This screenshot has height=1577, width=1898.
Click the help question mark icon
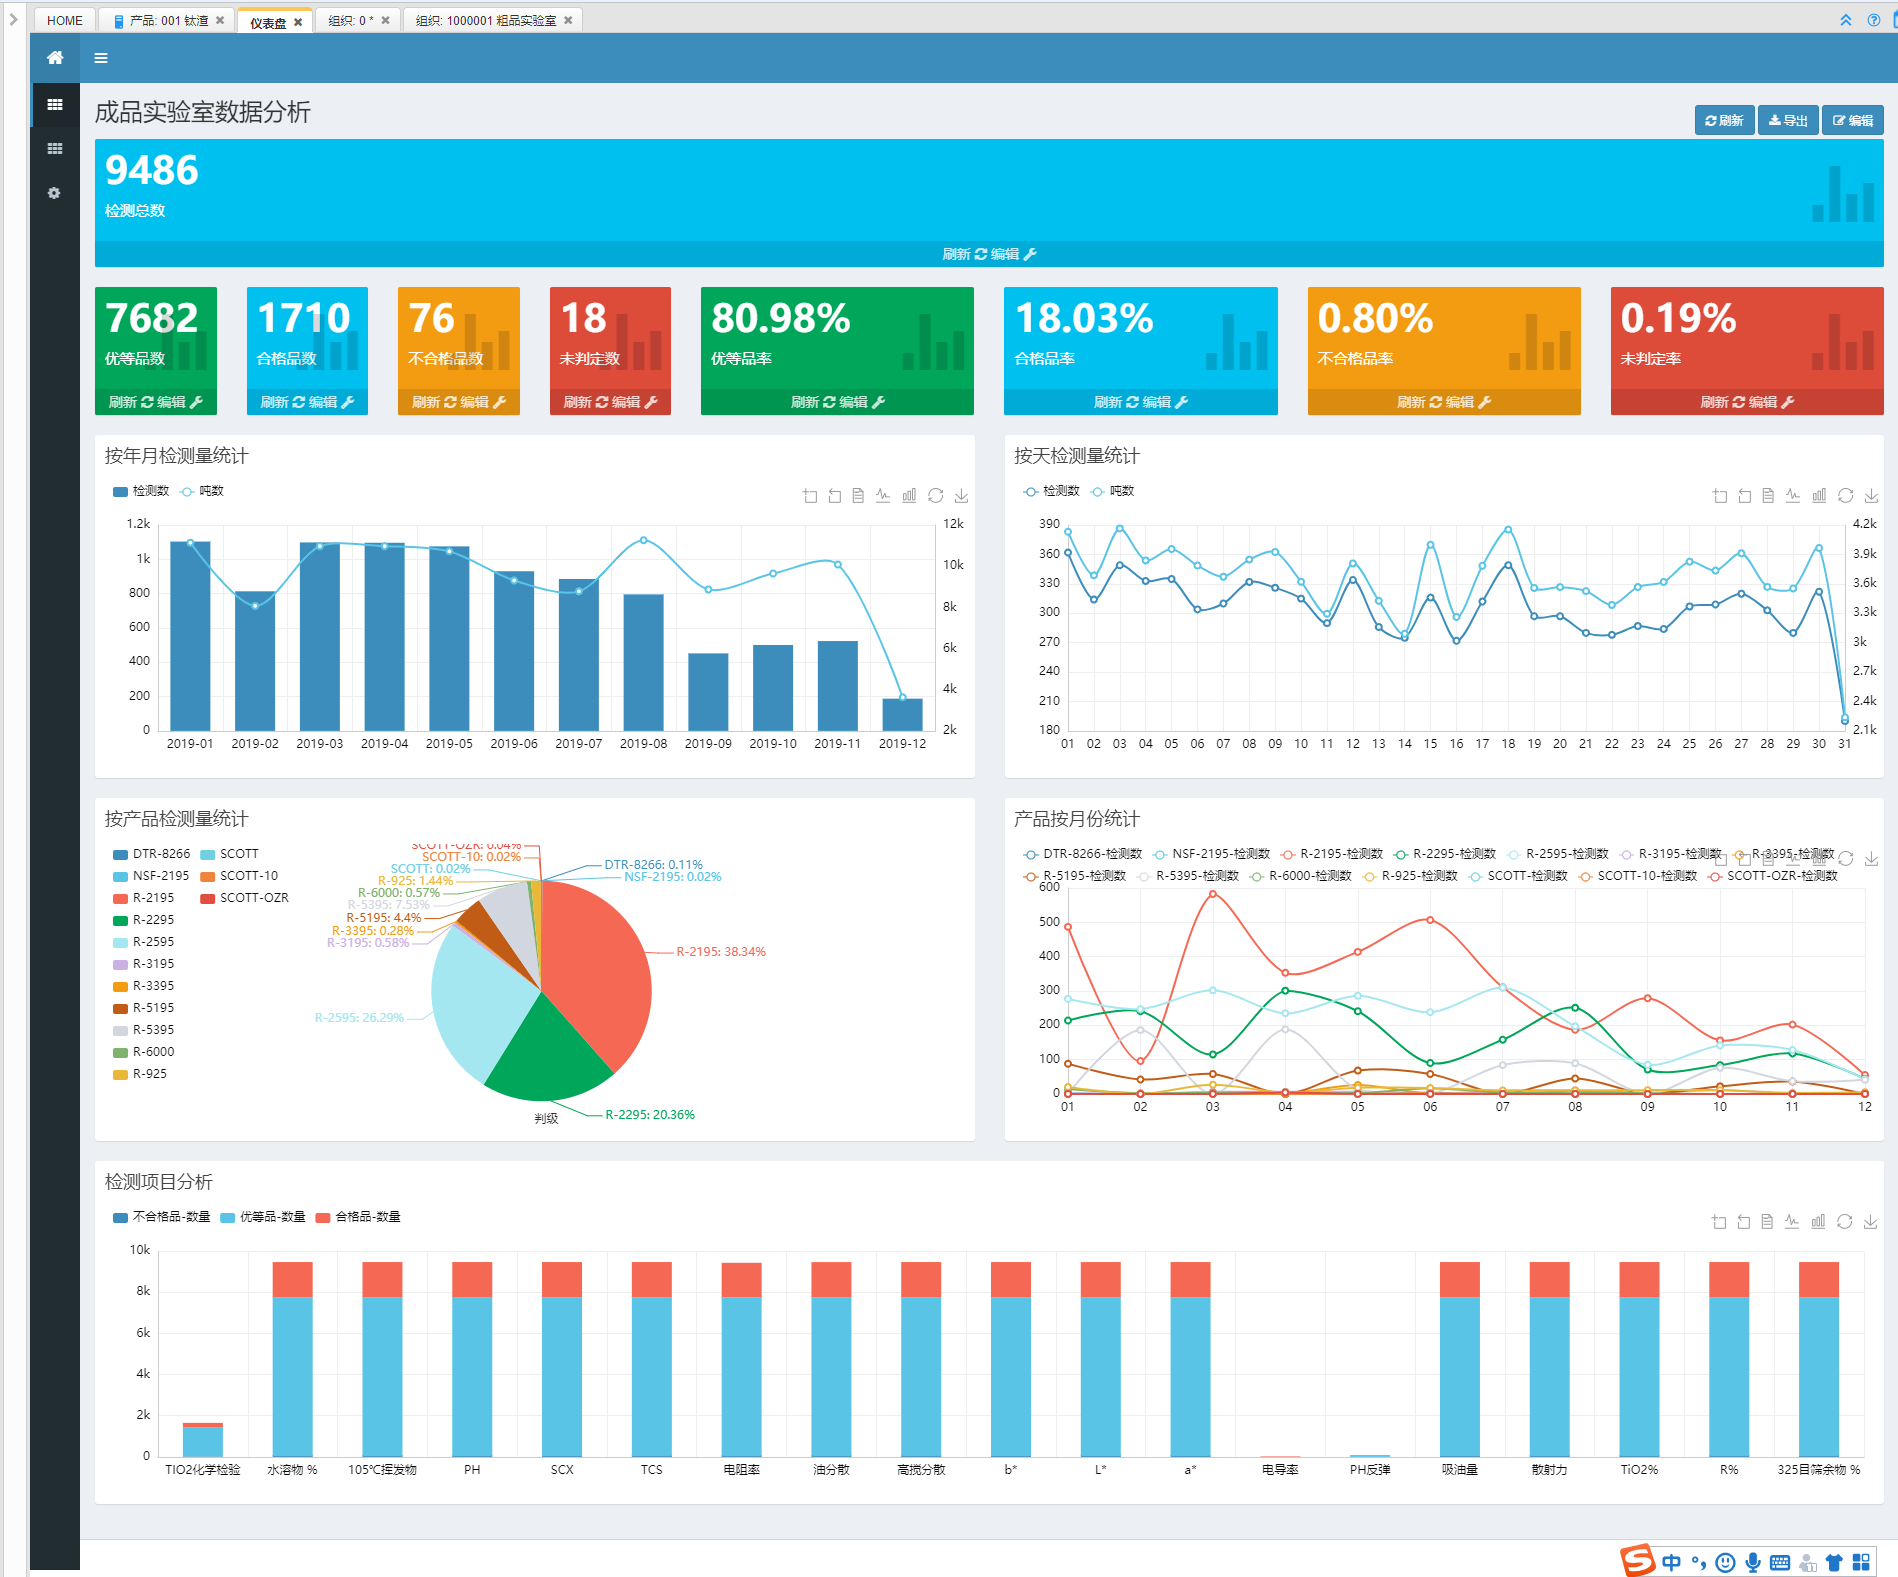click(1873, 20)
